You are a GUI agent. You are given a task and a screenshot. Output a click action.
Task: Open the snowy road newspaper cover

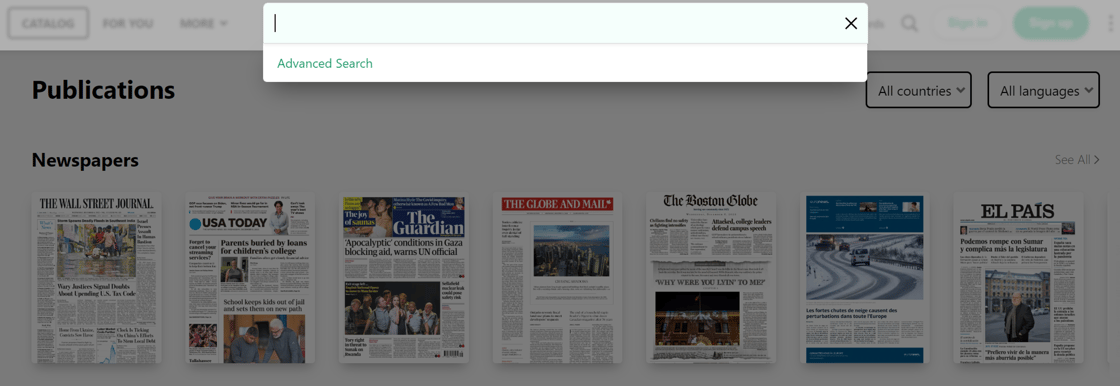(864, 277)
